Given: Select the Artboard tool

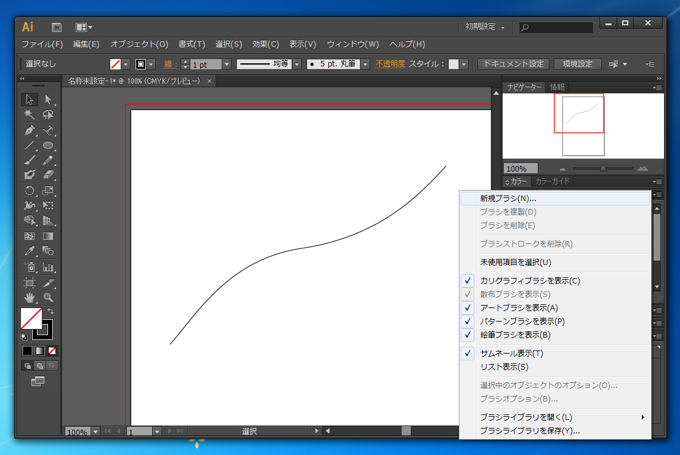Looking at the screenshot, I should (x=29, y=283).
